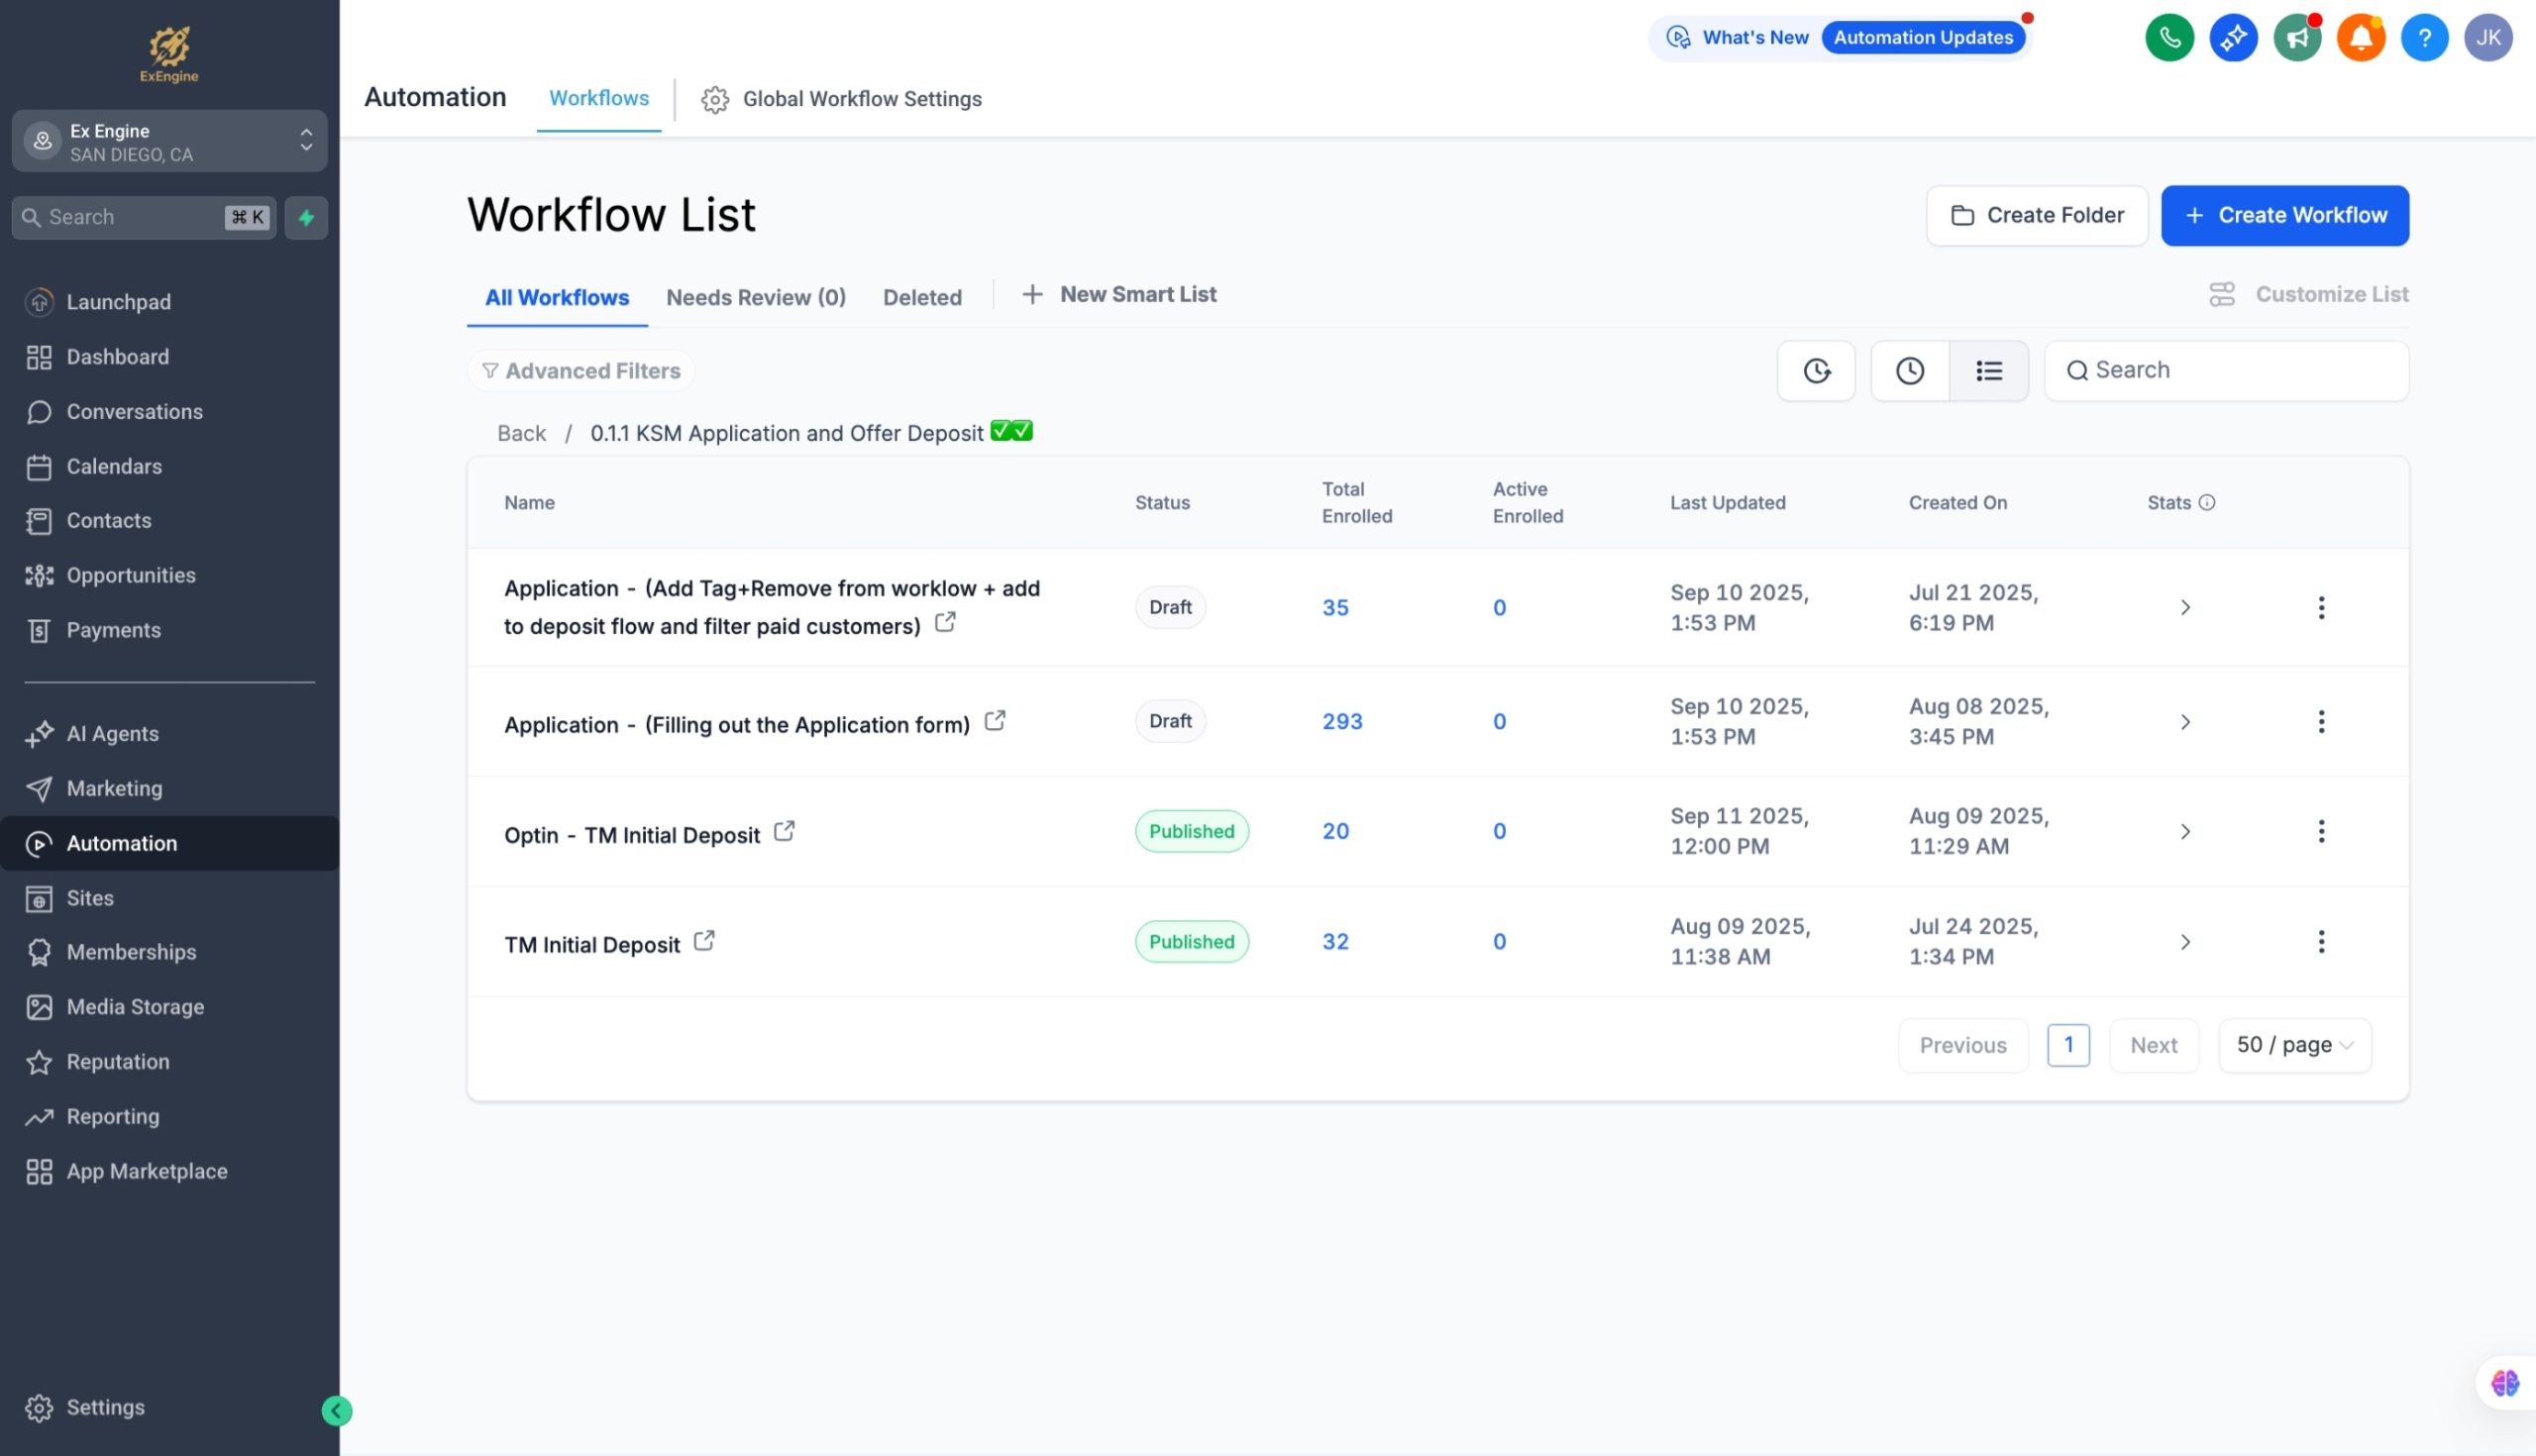Expand the Ex Engine account switcher
Screen dimensions: 2536x1456
click(169, 141)
